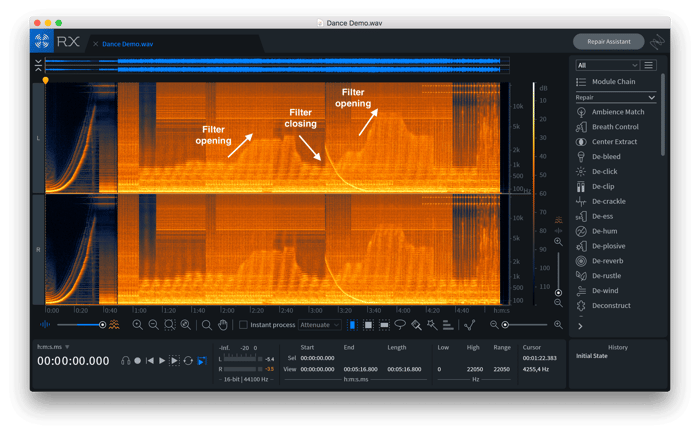
Task: Select the brush selection tool
Action: pyautogui.click(x=416, y=325)
